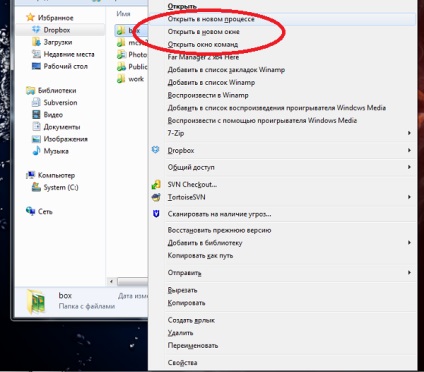Click the Загрузки folder icon

36,42
